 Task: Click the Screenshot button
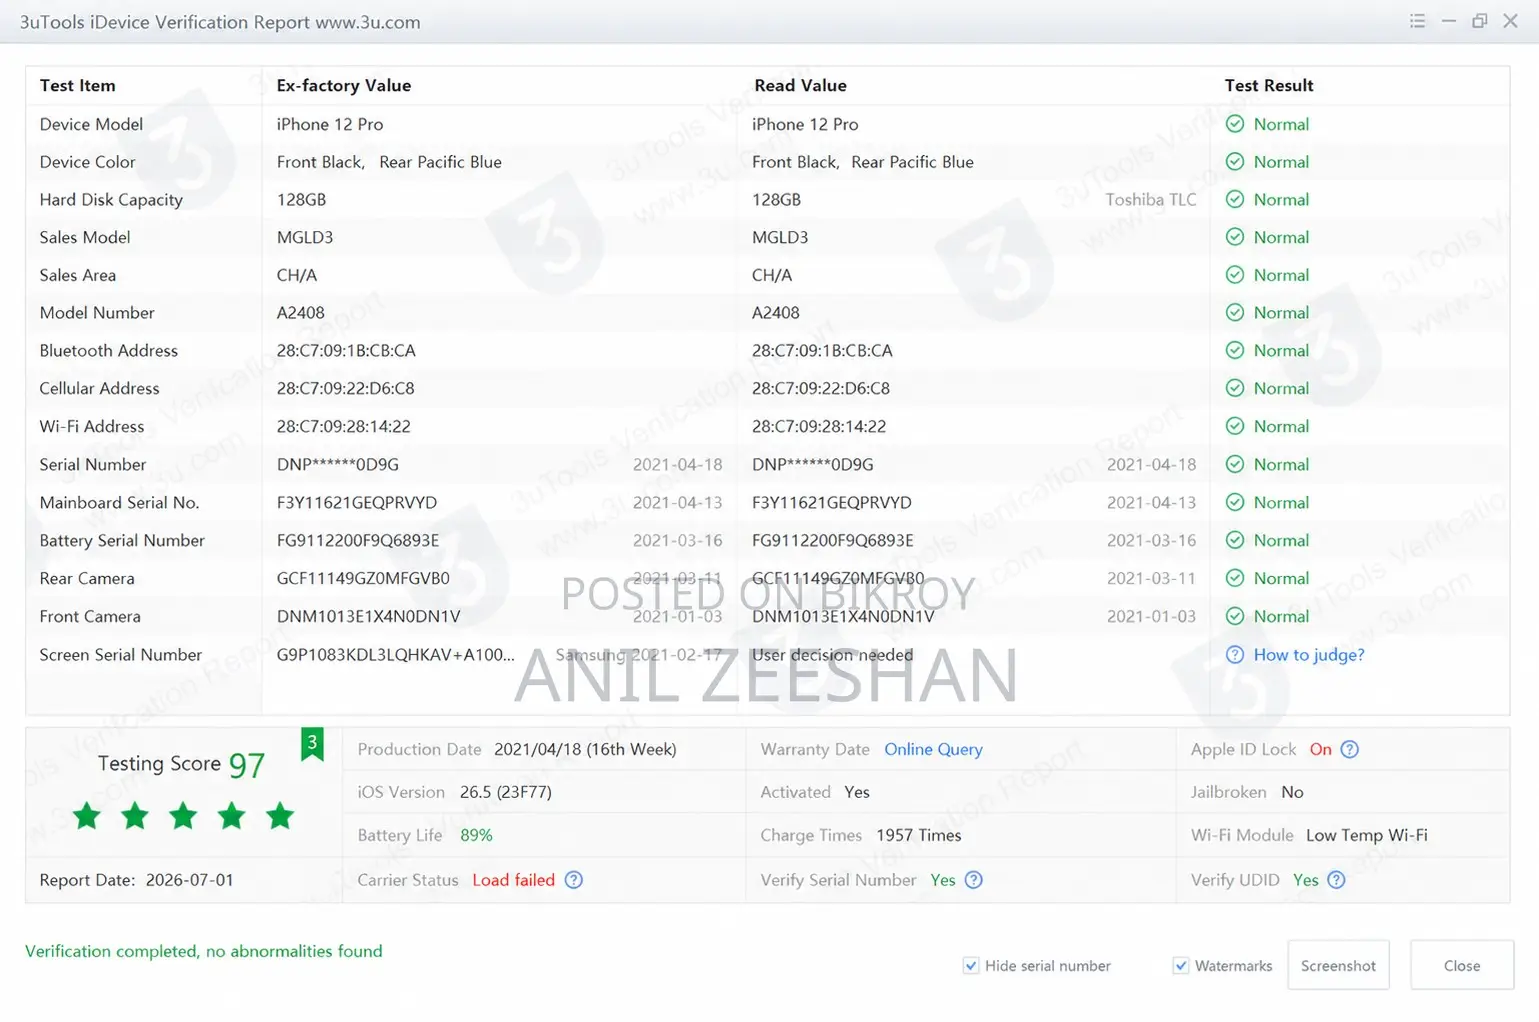1338,965
